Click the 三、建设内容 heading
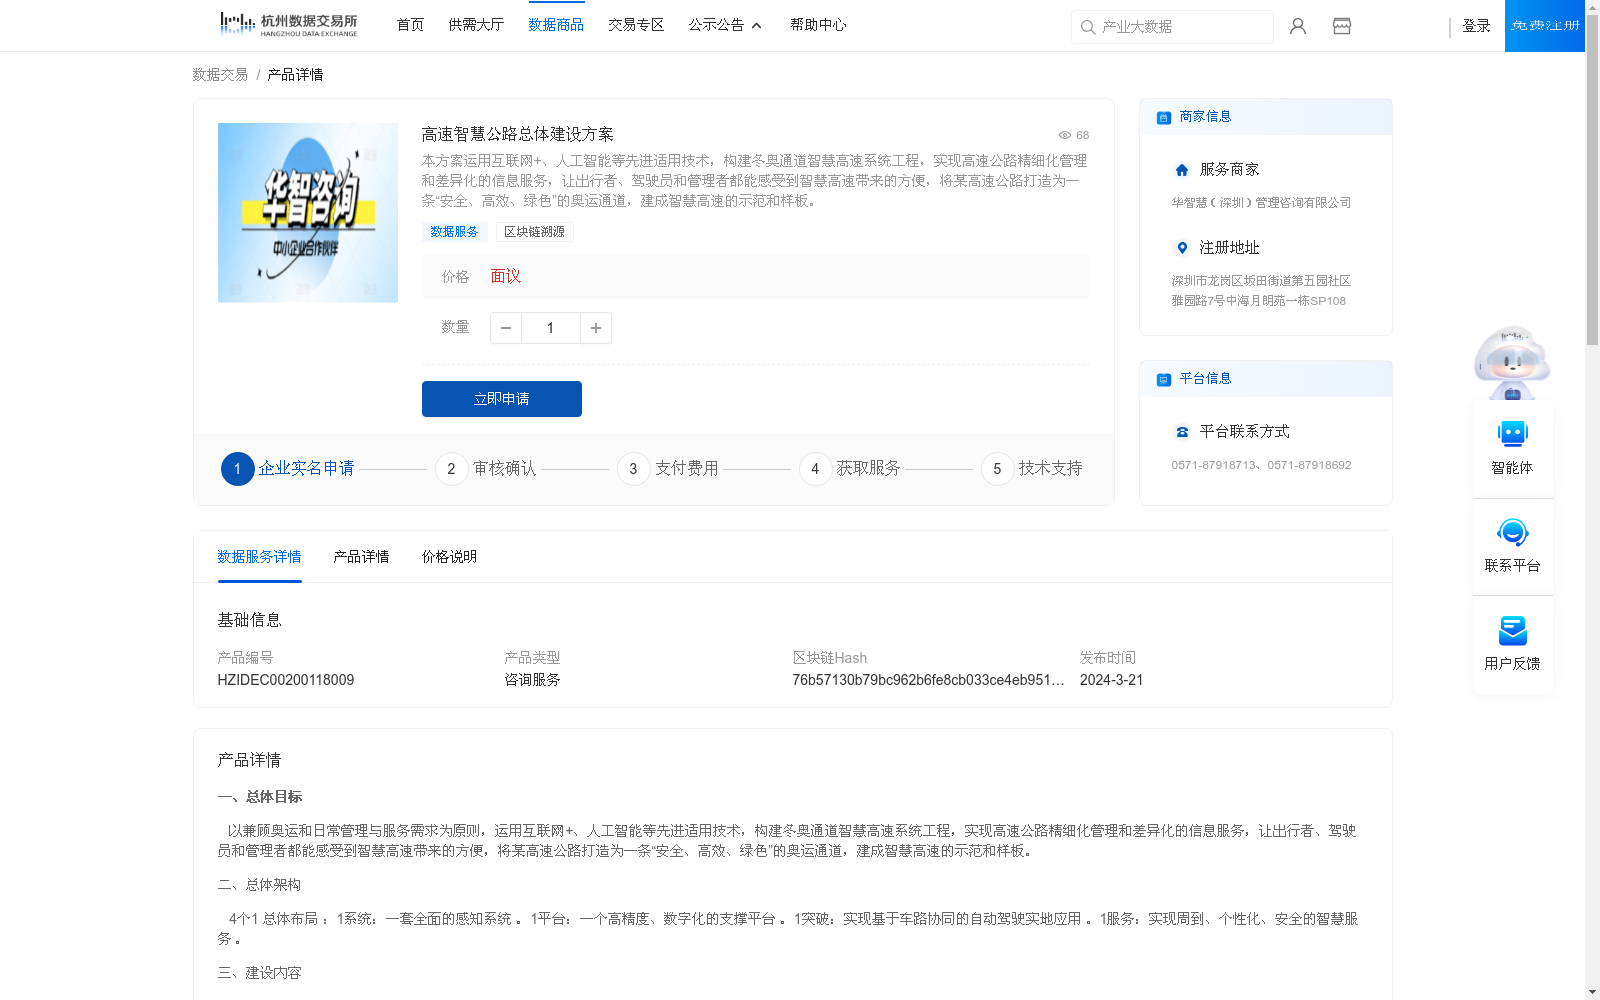 pyautogui.click(x=259, y=973)
